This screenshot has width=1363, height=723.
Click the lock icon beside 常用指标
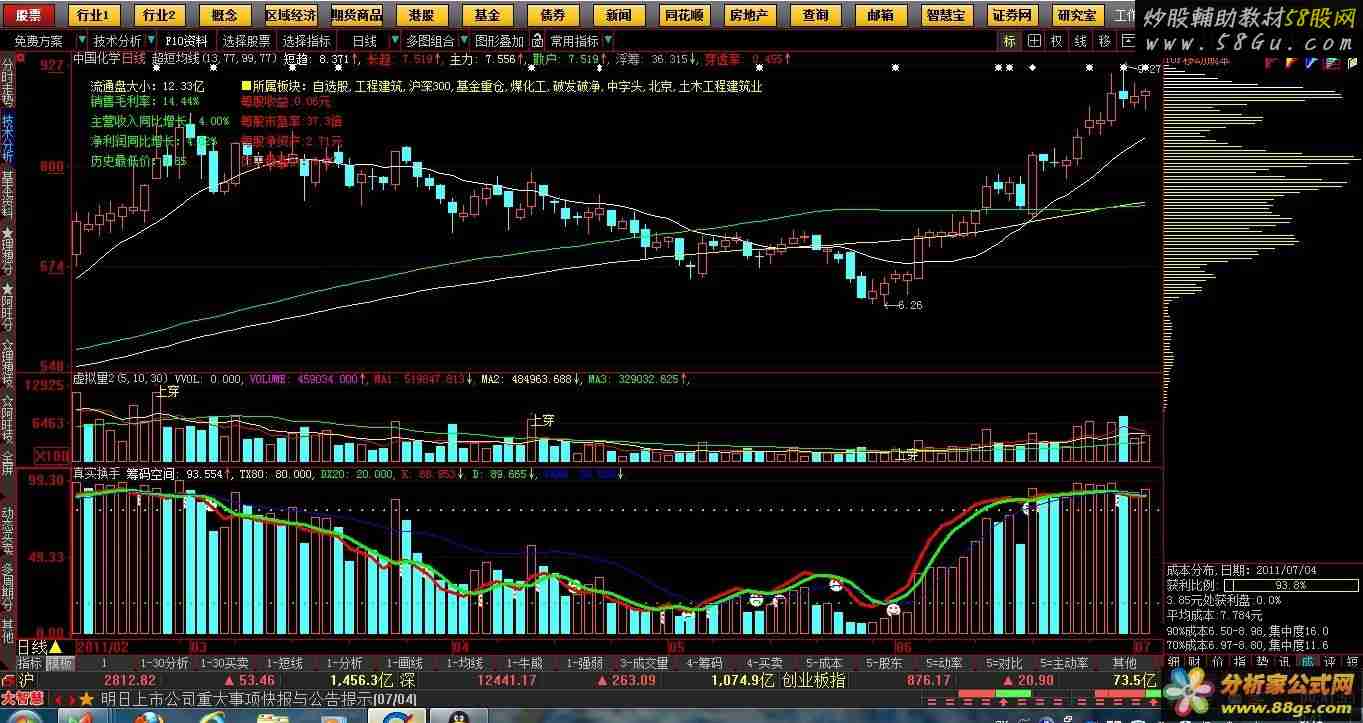(539, 41)
